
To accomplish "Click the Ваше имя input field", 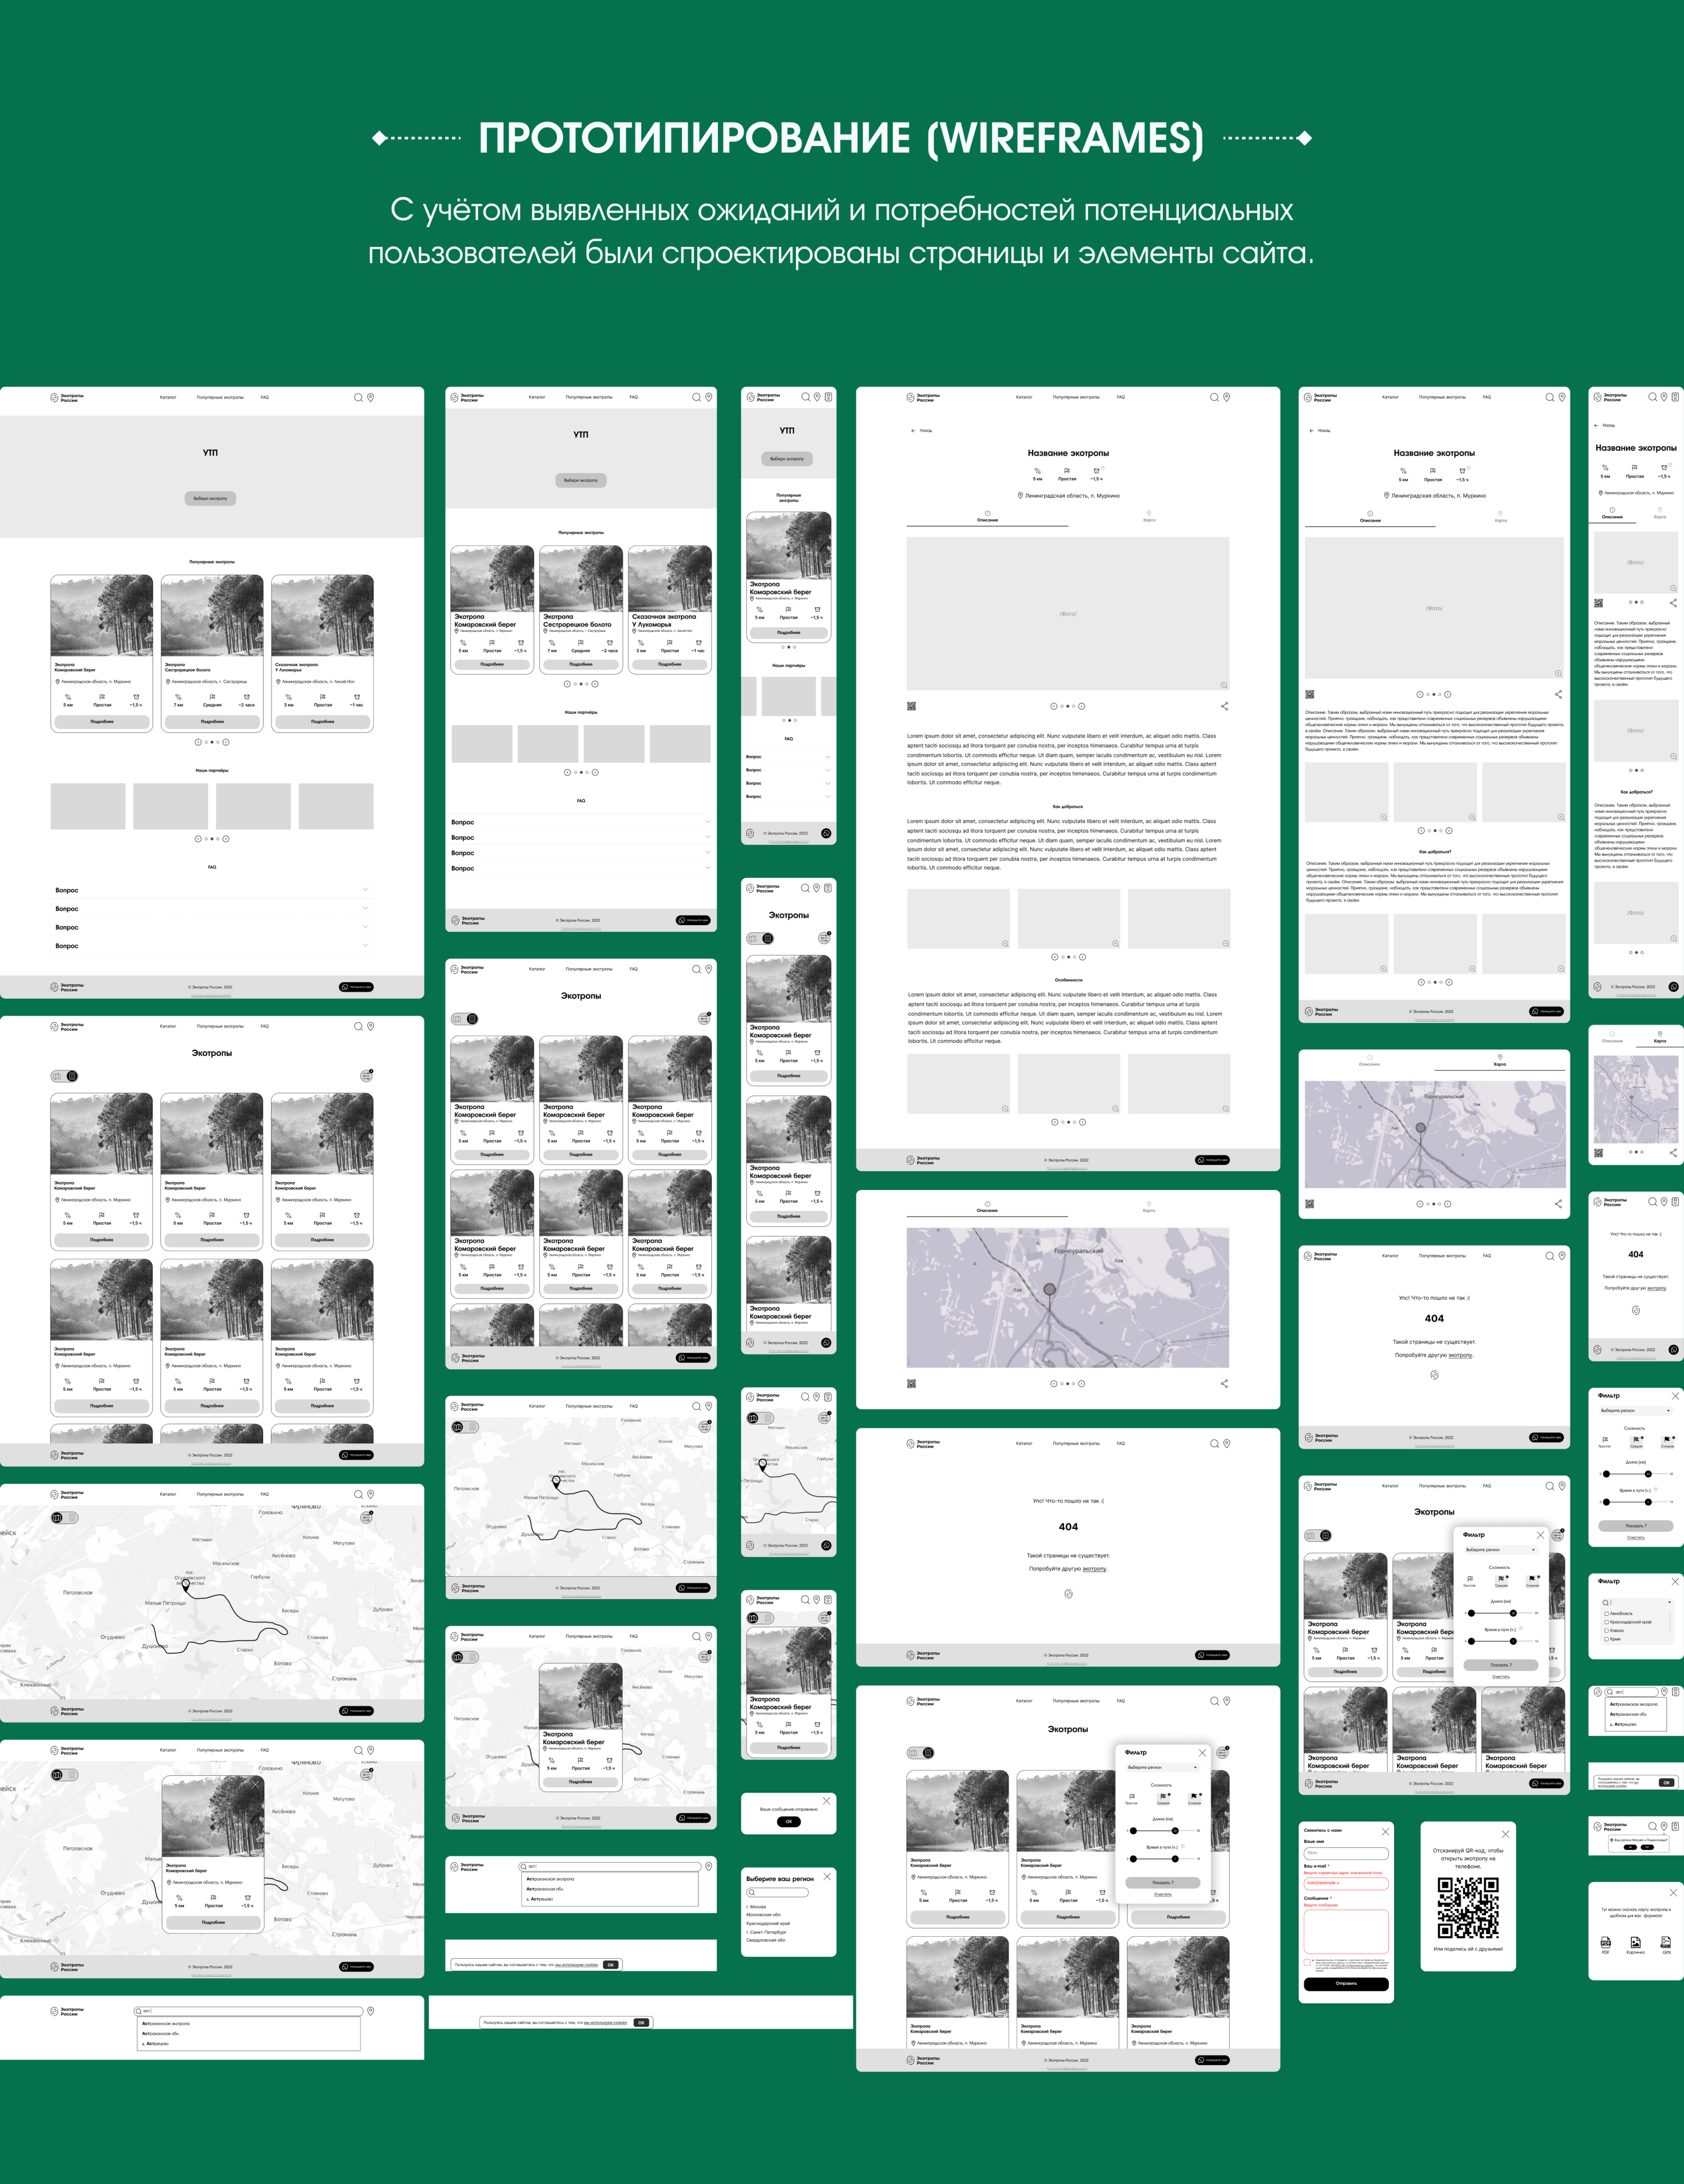I will (1346, 1853).
